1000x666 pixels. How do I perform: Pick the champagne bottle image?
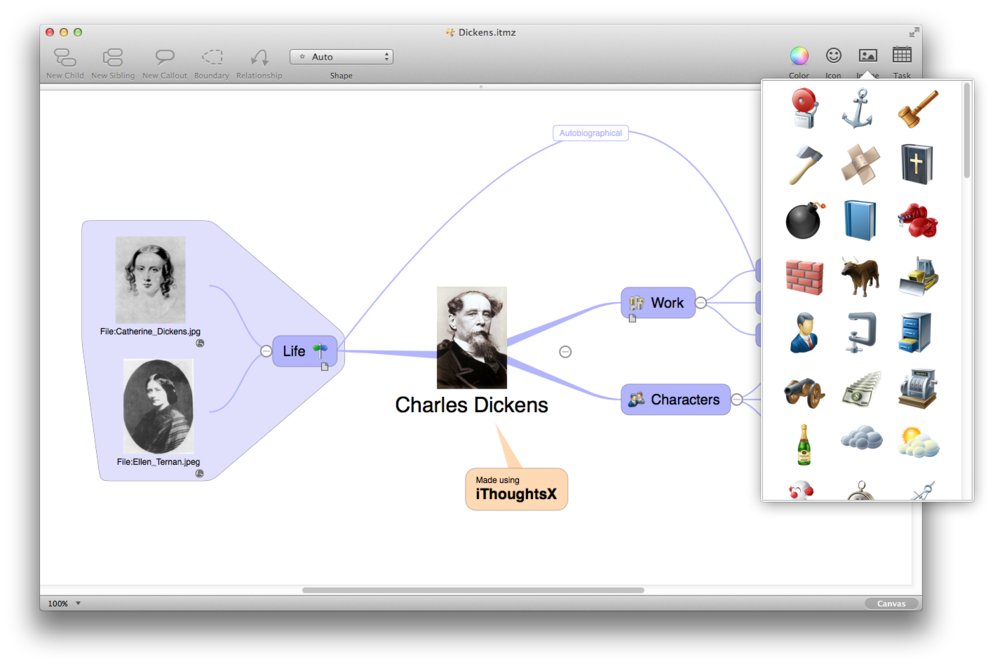[804, 445]
